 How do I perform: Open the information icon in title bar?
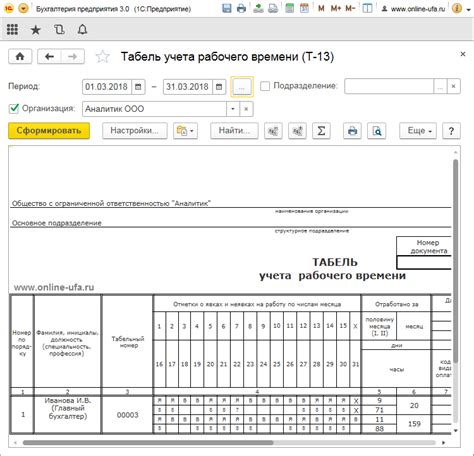(x=457, y=9)
